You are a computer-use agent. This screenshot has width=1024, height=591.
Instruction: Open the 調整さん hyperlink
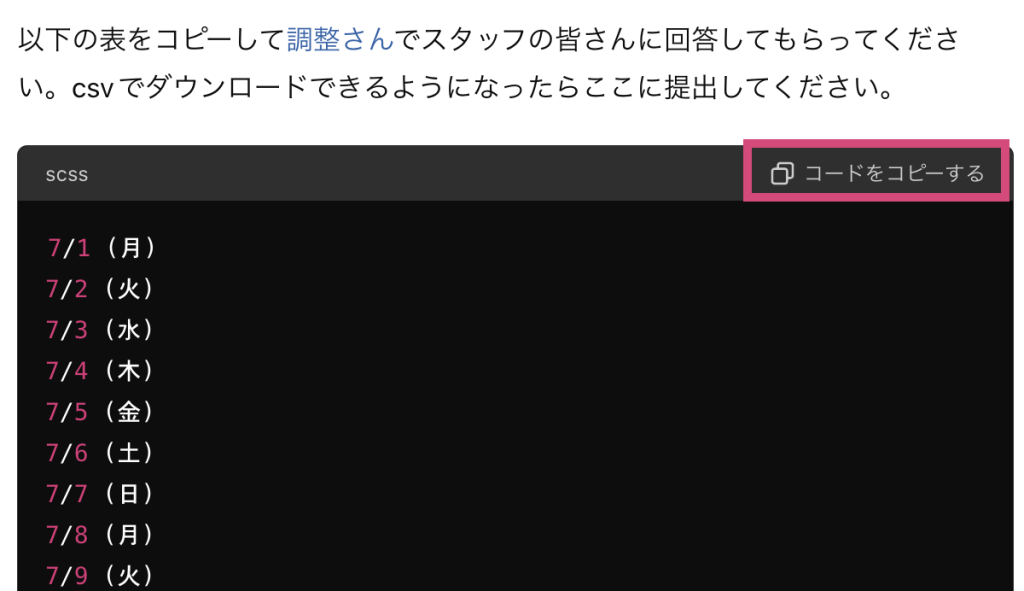pos(340,40)
